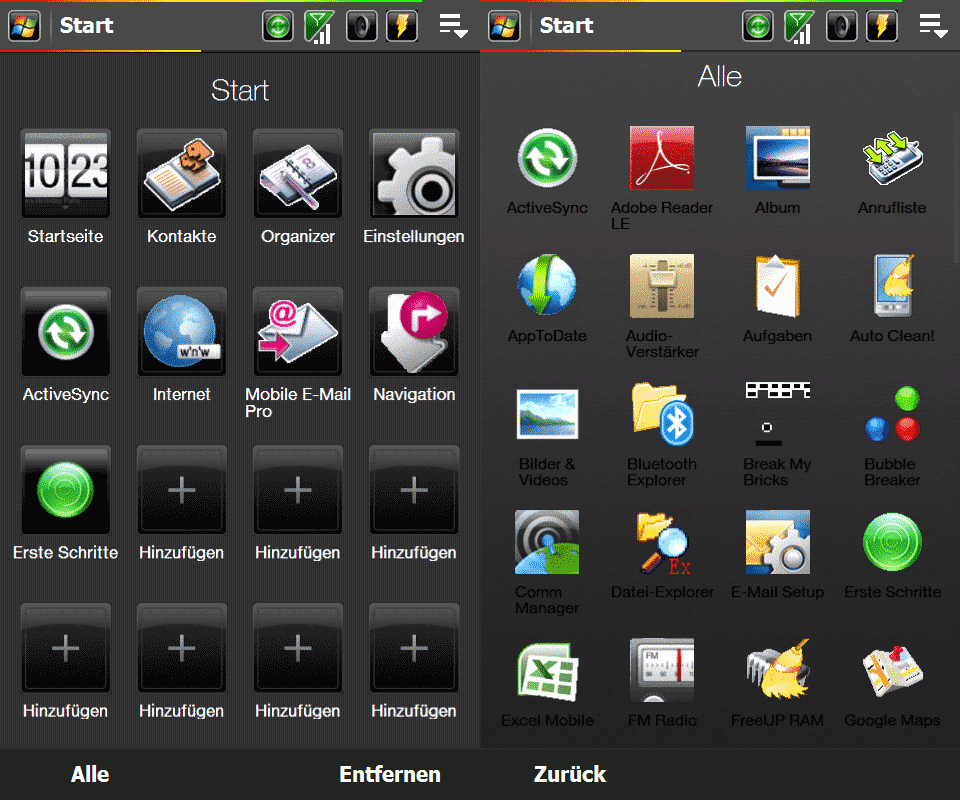The height and width of the screenshot is (800, 960).
Task: Open the Internet globe browser
Action: click(x=182, y=332)
